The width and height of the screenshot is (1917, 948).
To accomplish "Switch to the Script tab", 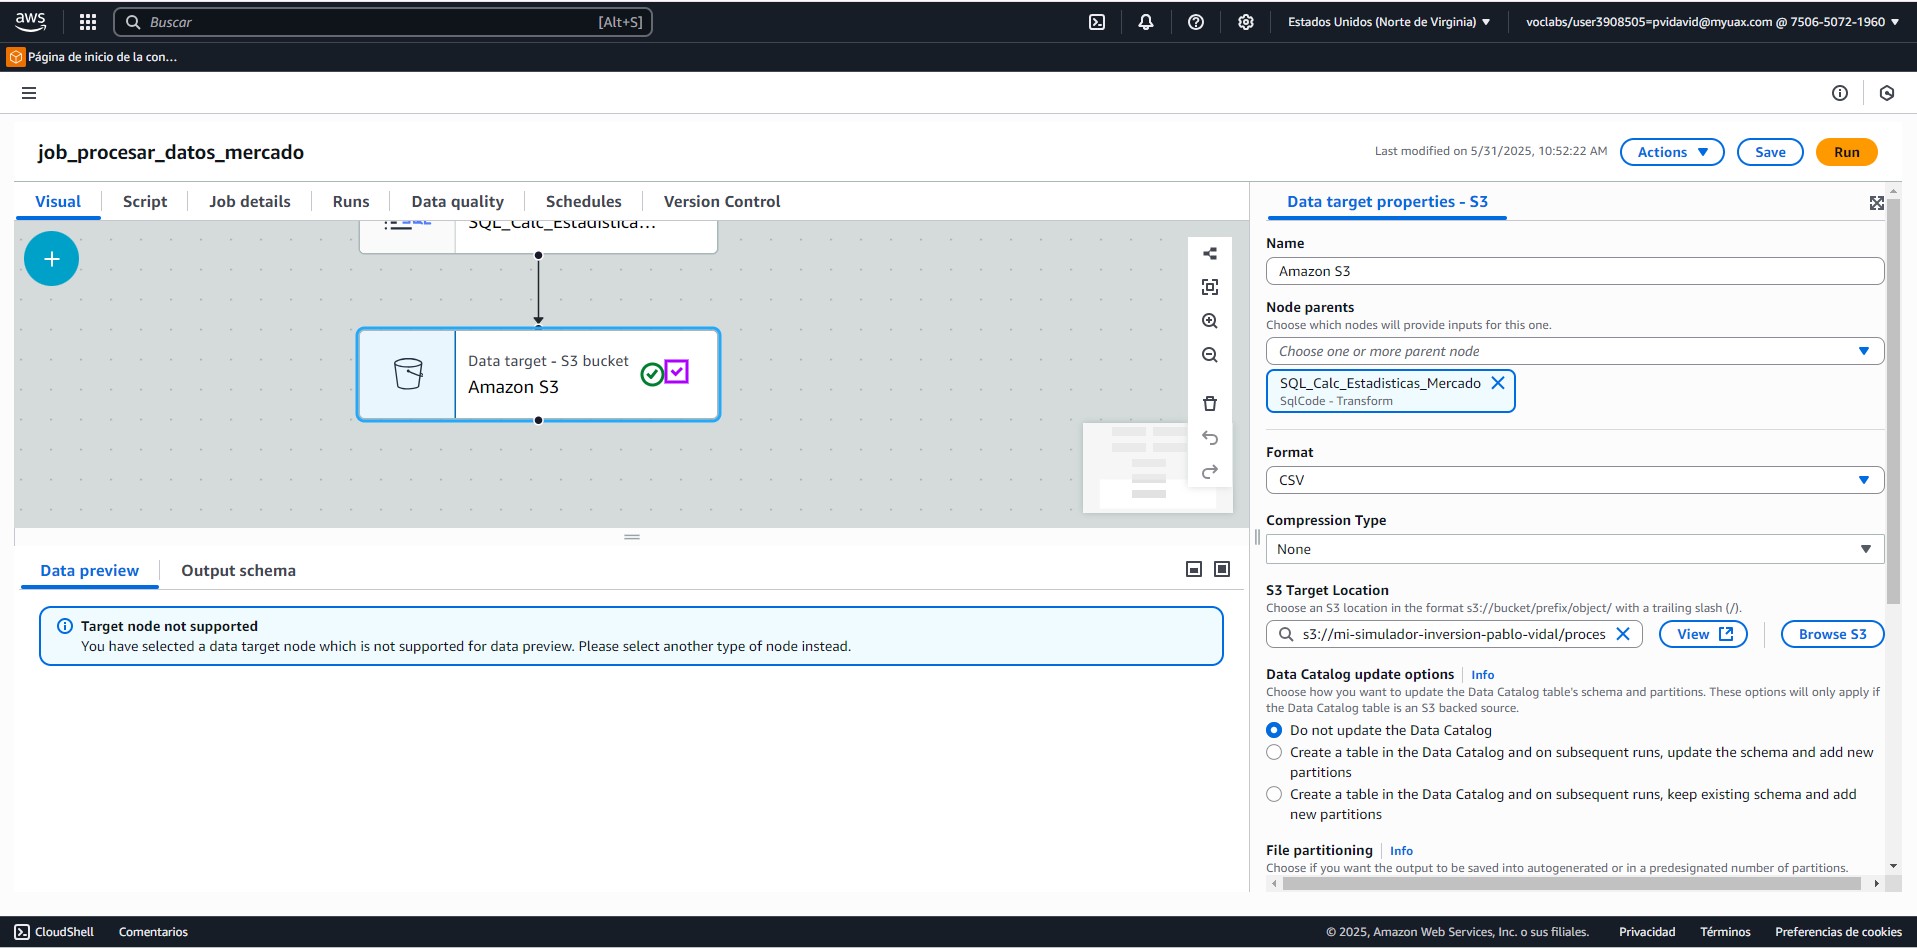I will 145,201.
